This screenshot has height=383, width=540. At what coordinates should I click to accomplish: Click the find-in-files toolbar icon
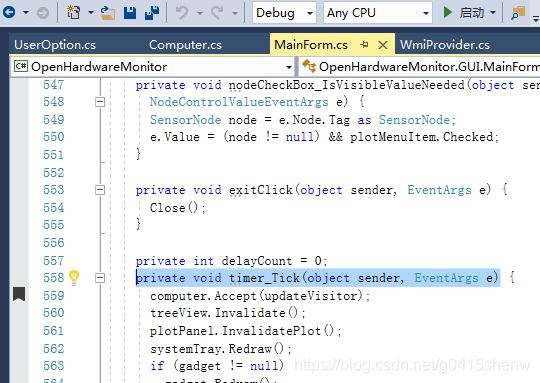(518, 13)
